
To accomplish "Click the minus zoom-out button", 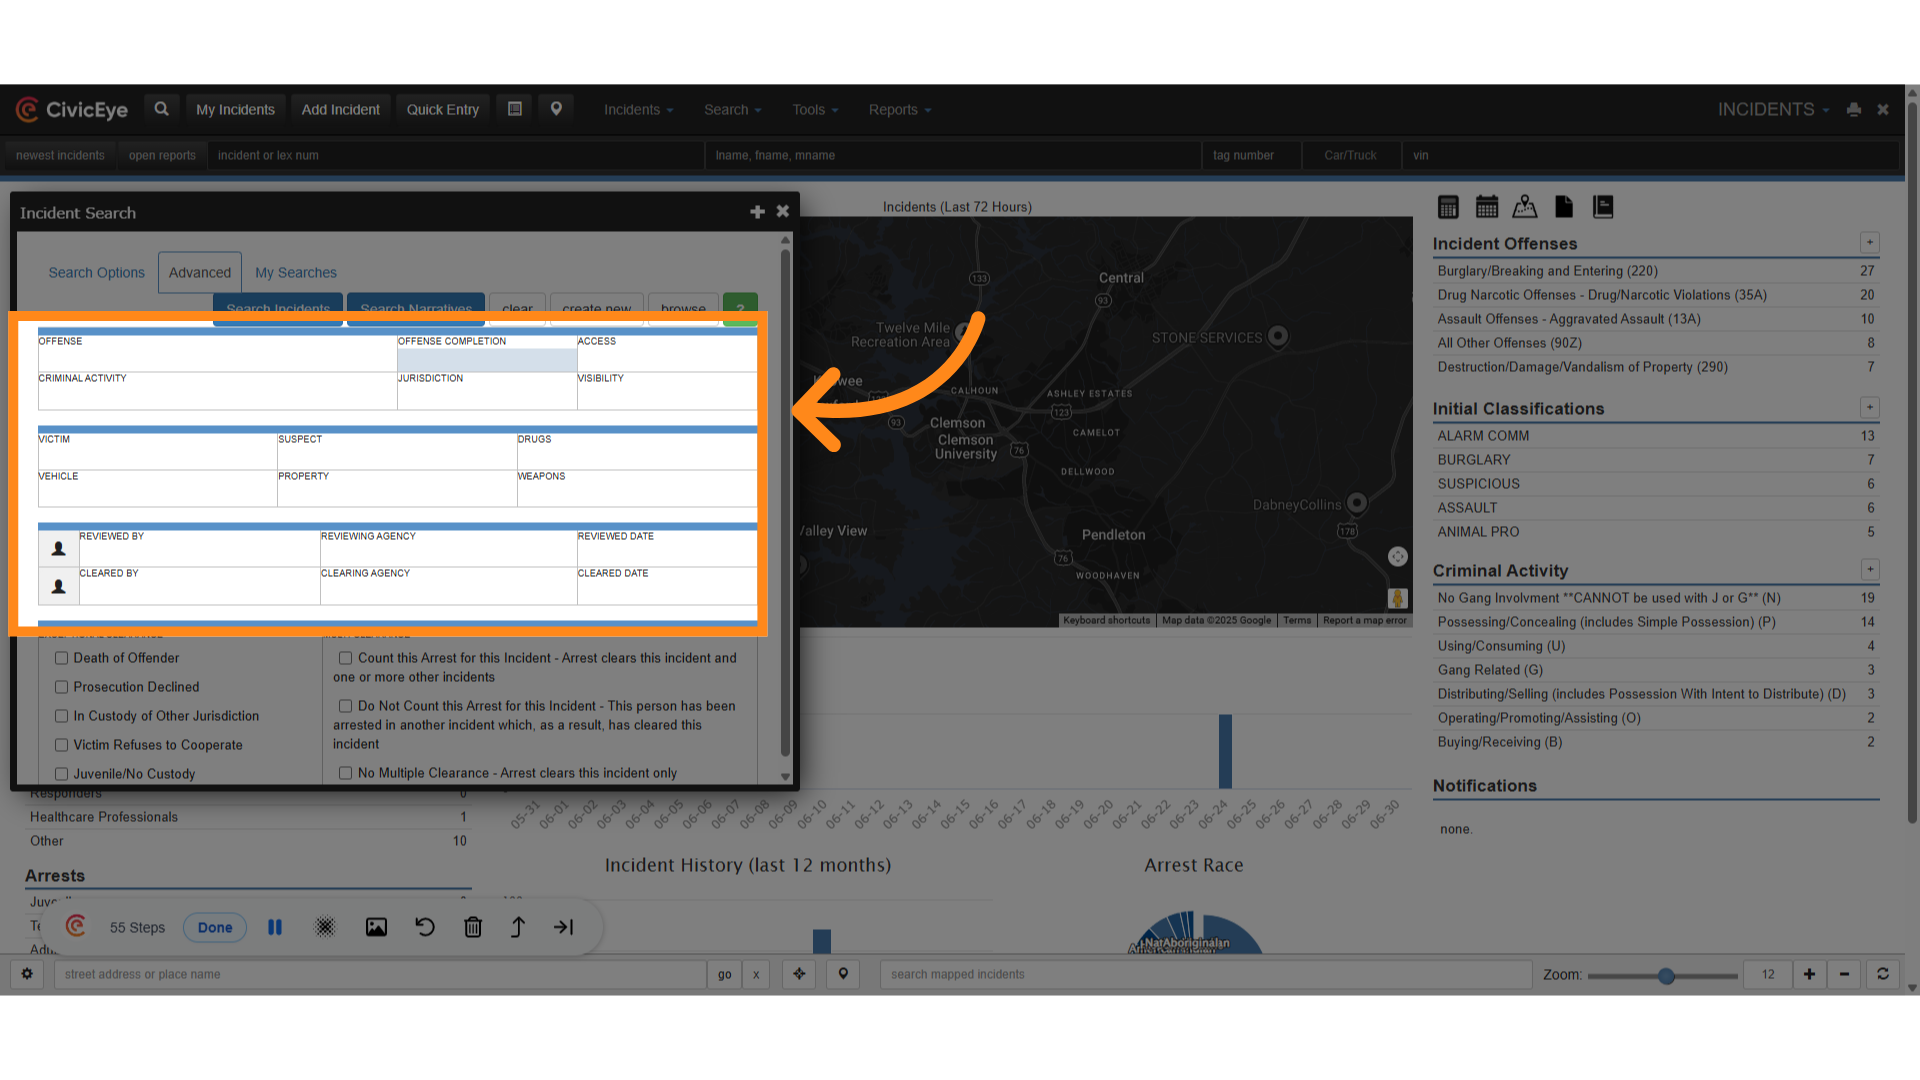I will tap(1844, 974).
